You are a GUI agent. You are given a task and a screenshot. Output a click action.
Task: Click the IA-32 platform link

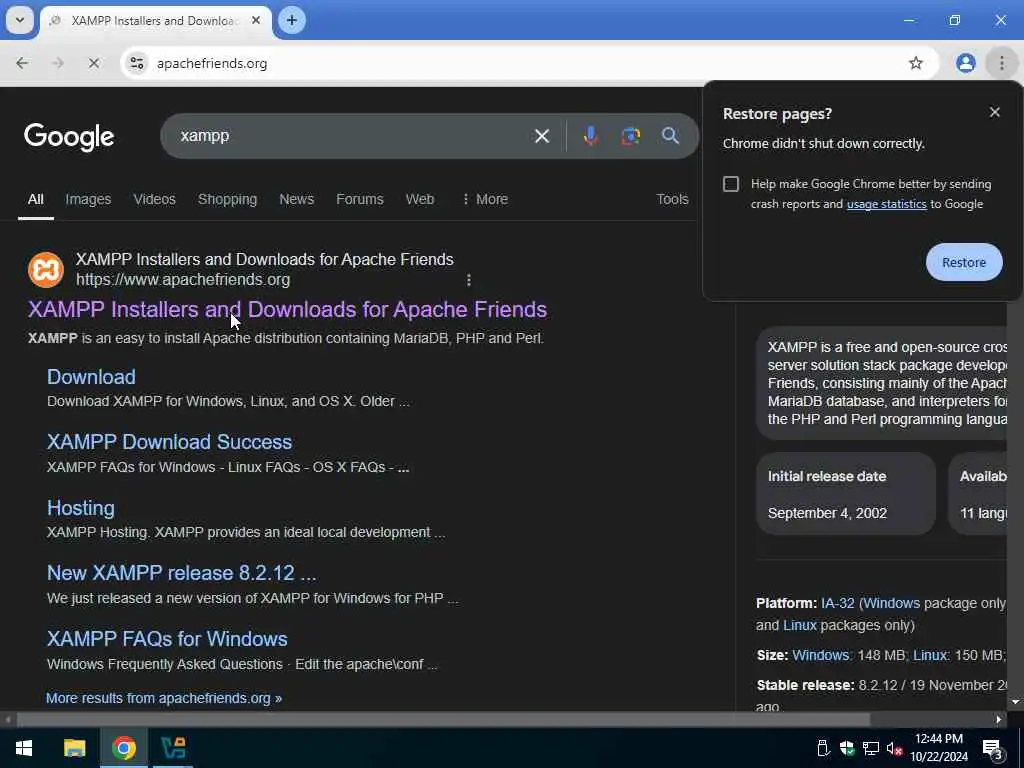tap(837, 603)
